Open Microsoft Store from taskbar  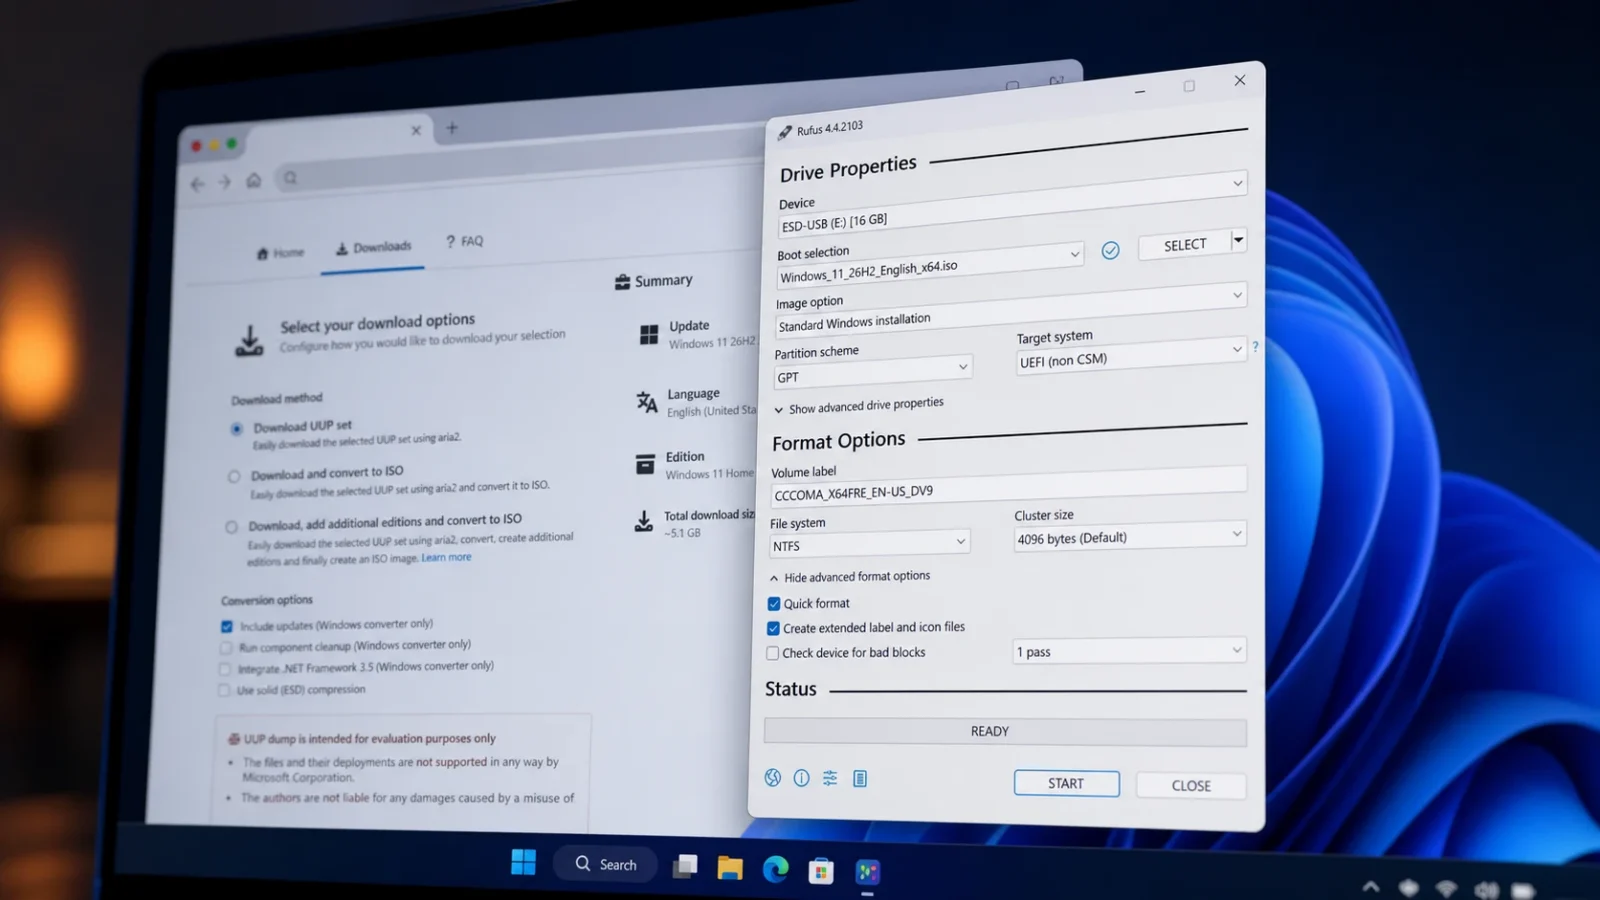click(821, 870)
